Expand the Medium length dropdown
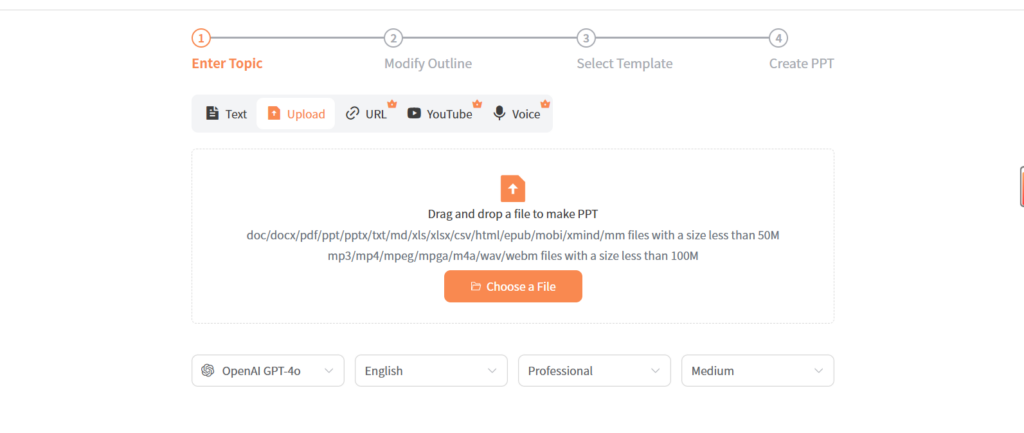1024x433 pixels. point(757,370)
